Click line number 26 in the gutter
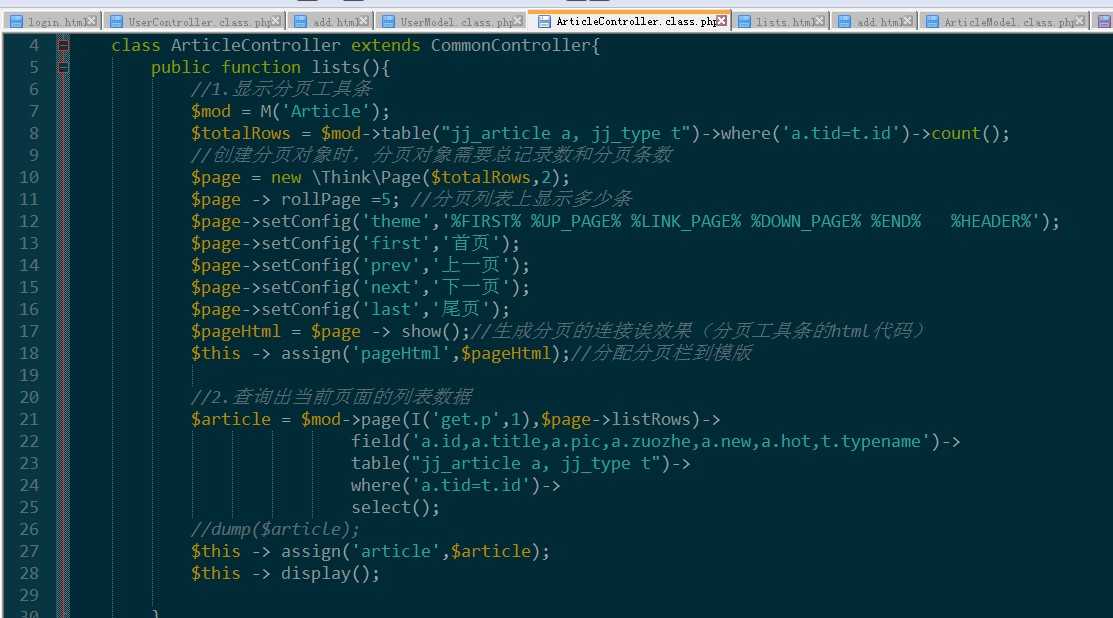The image size is (1113, 618). click(x=29, y=529)
